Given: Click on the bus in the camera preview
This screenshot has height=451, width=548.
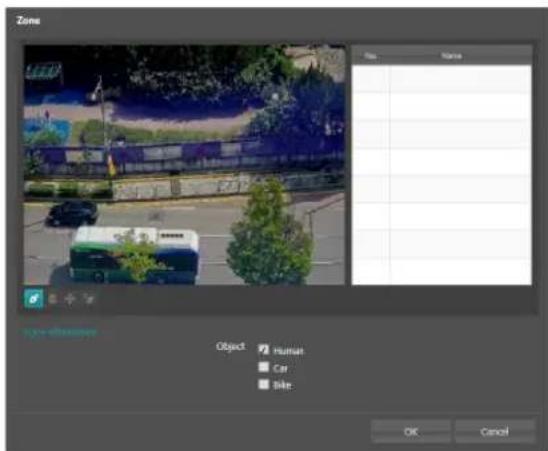Looking at the screenshot, I should (135, 255).
